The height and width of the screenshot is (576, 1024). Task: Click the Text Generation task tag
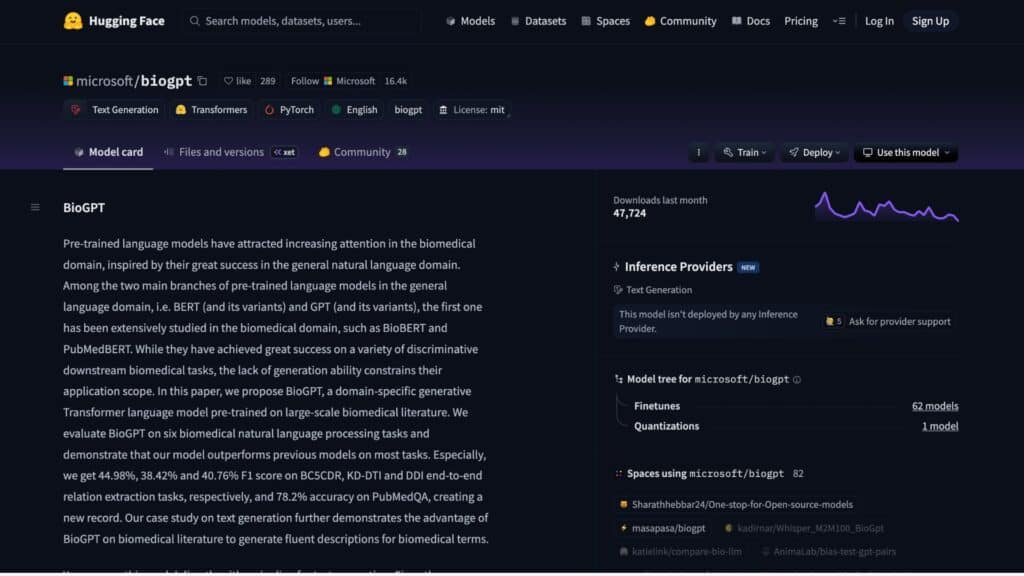115,110
